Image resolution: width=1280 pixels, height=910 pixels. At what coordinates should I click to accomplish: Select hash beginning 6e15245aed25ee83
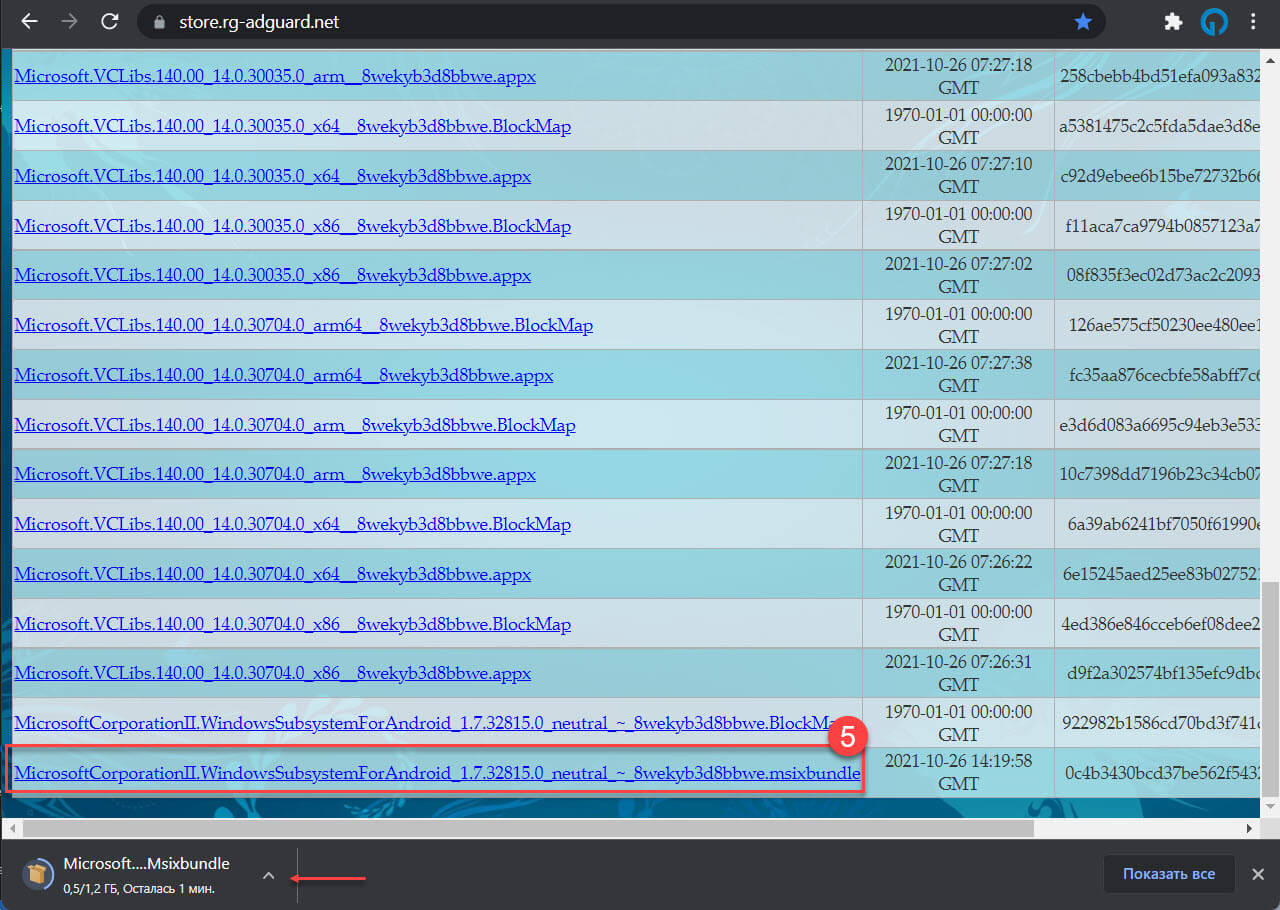pyautogui.click(x=1160, y=574)
